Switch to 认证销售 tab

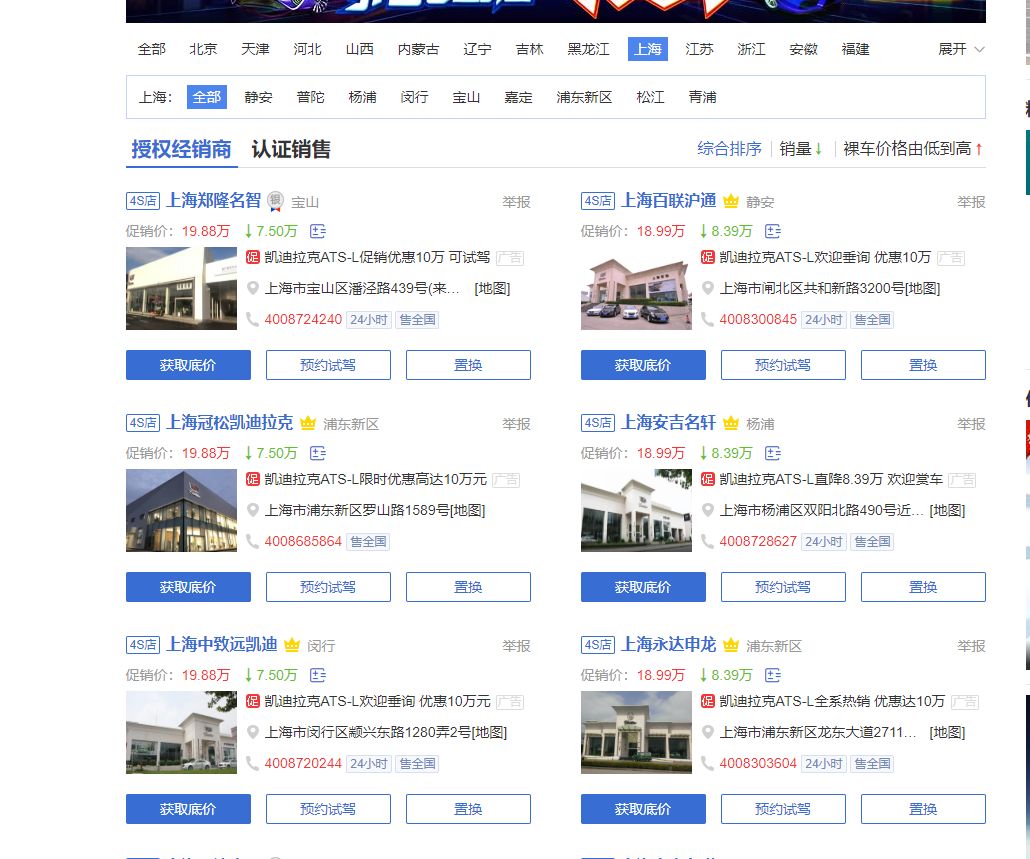291,149
